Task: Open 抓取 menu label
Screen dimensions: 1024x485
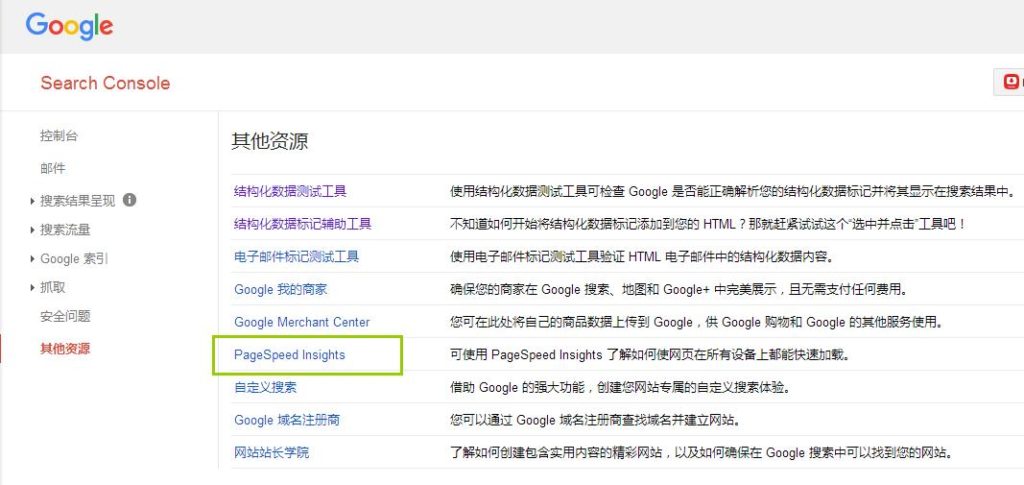Action: coord(53,287)
